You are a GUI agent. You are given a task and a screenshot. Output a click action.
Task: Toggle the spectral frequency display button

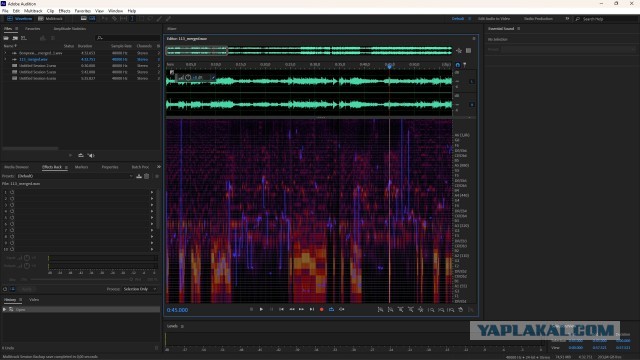click(x=84, y=19)
